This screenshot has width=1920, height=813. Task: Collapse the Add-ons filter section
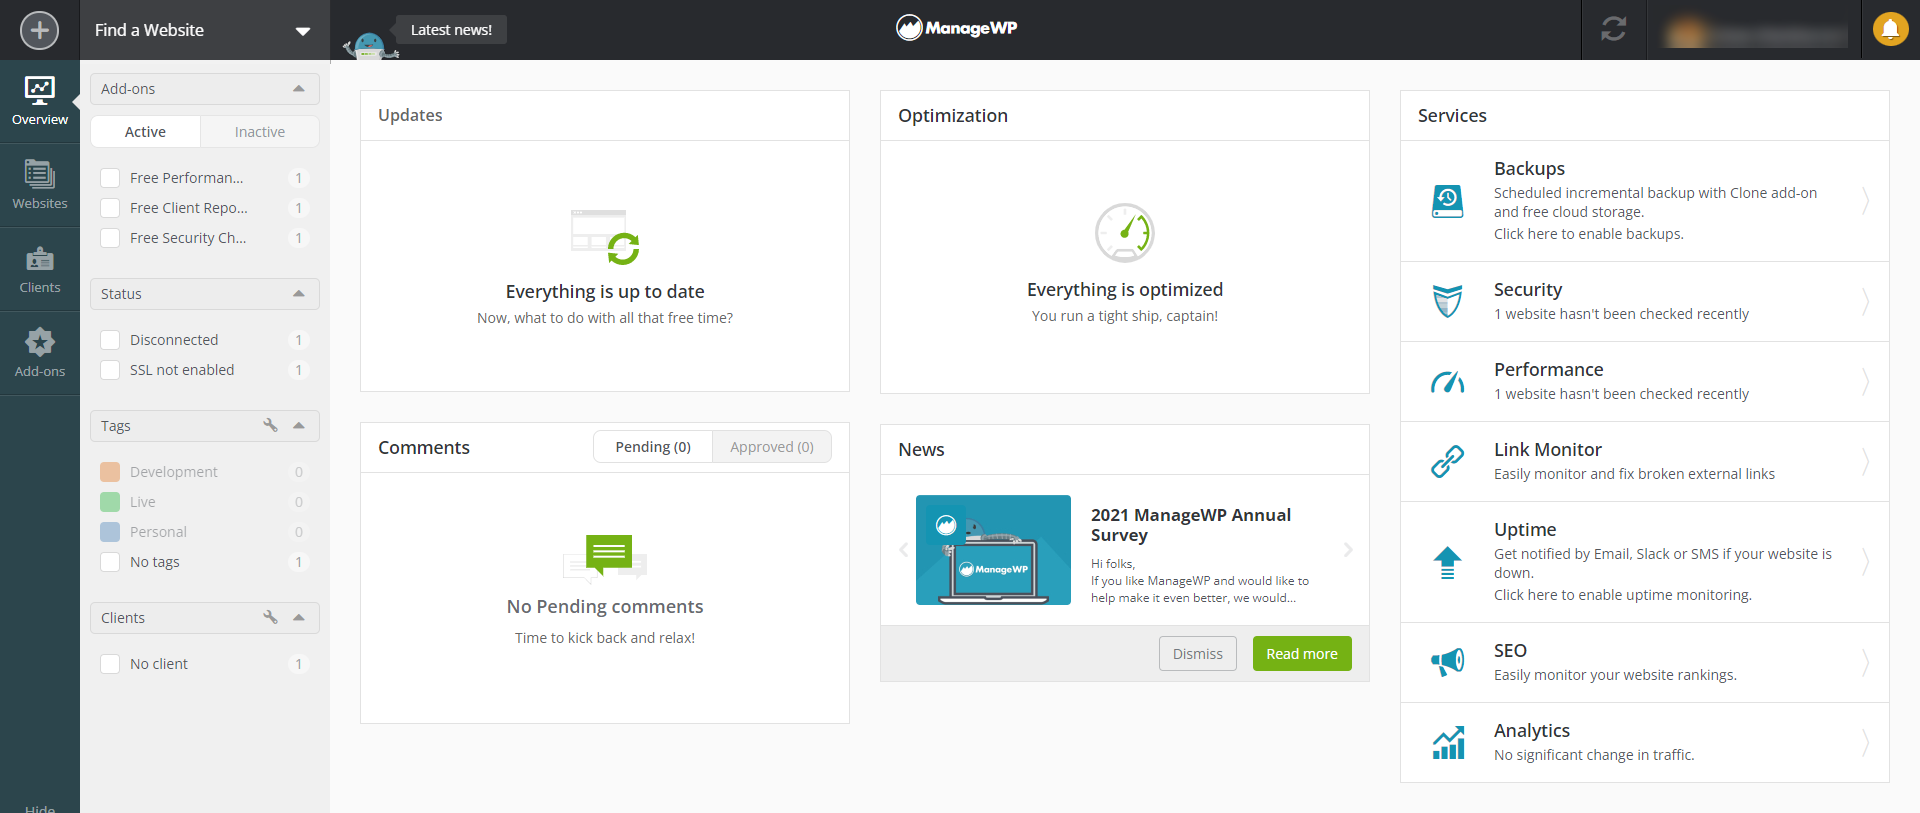point(298,89)
